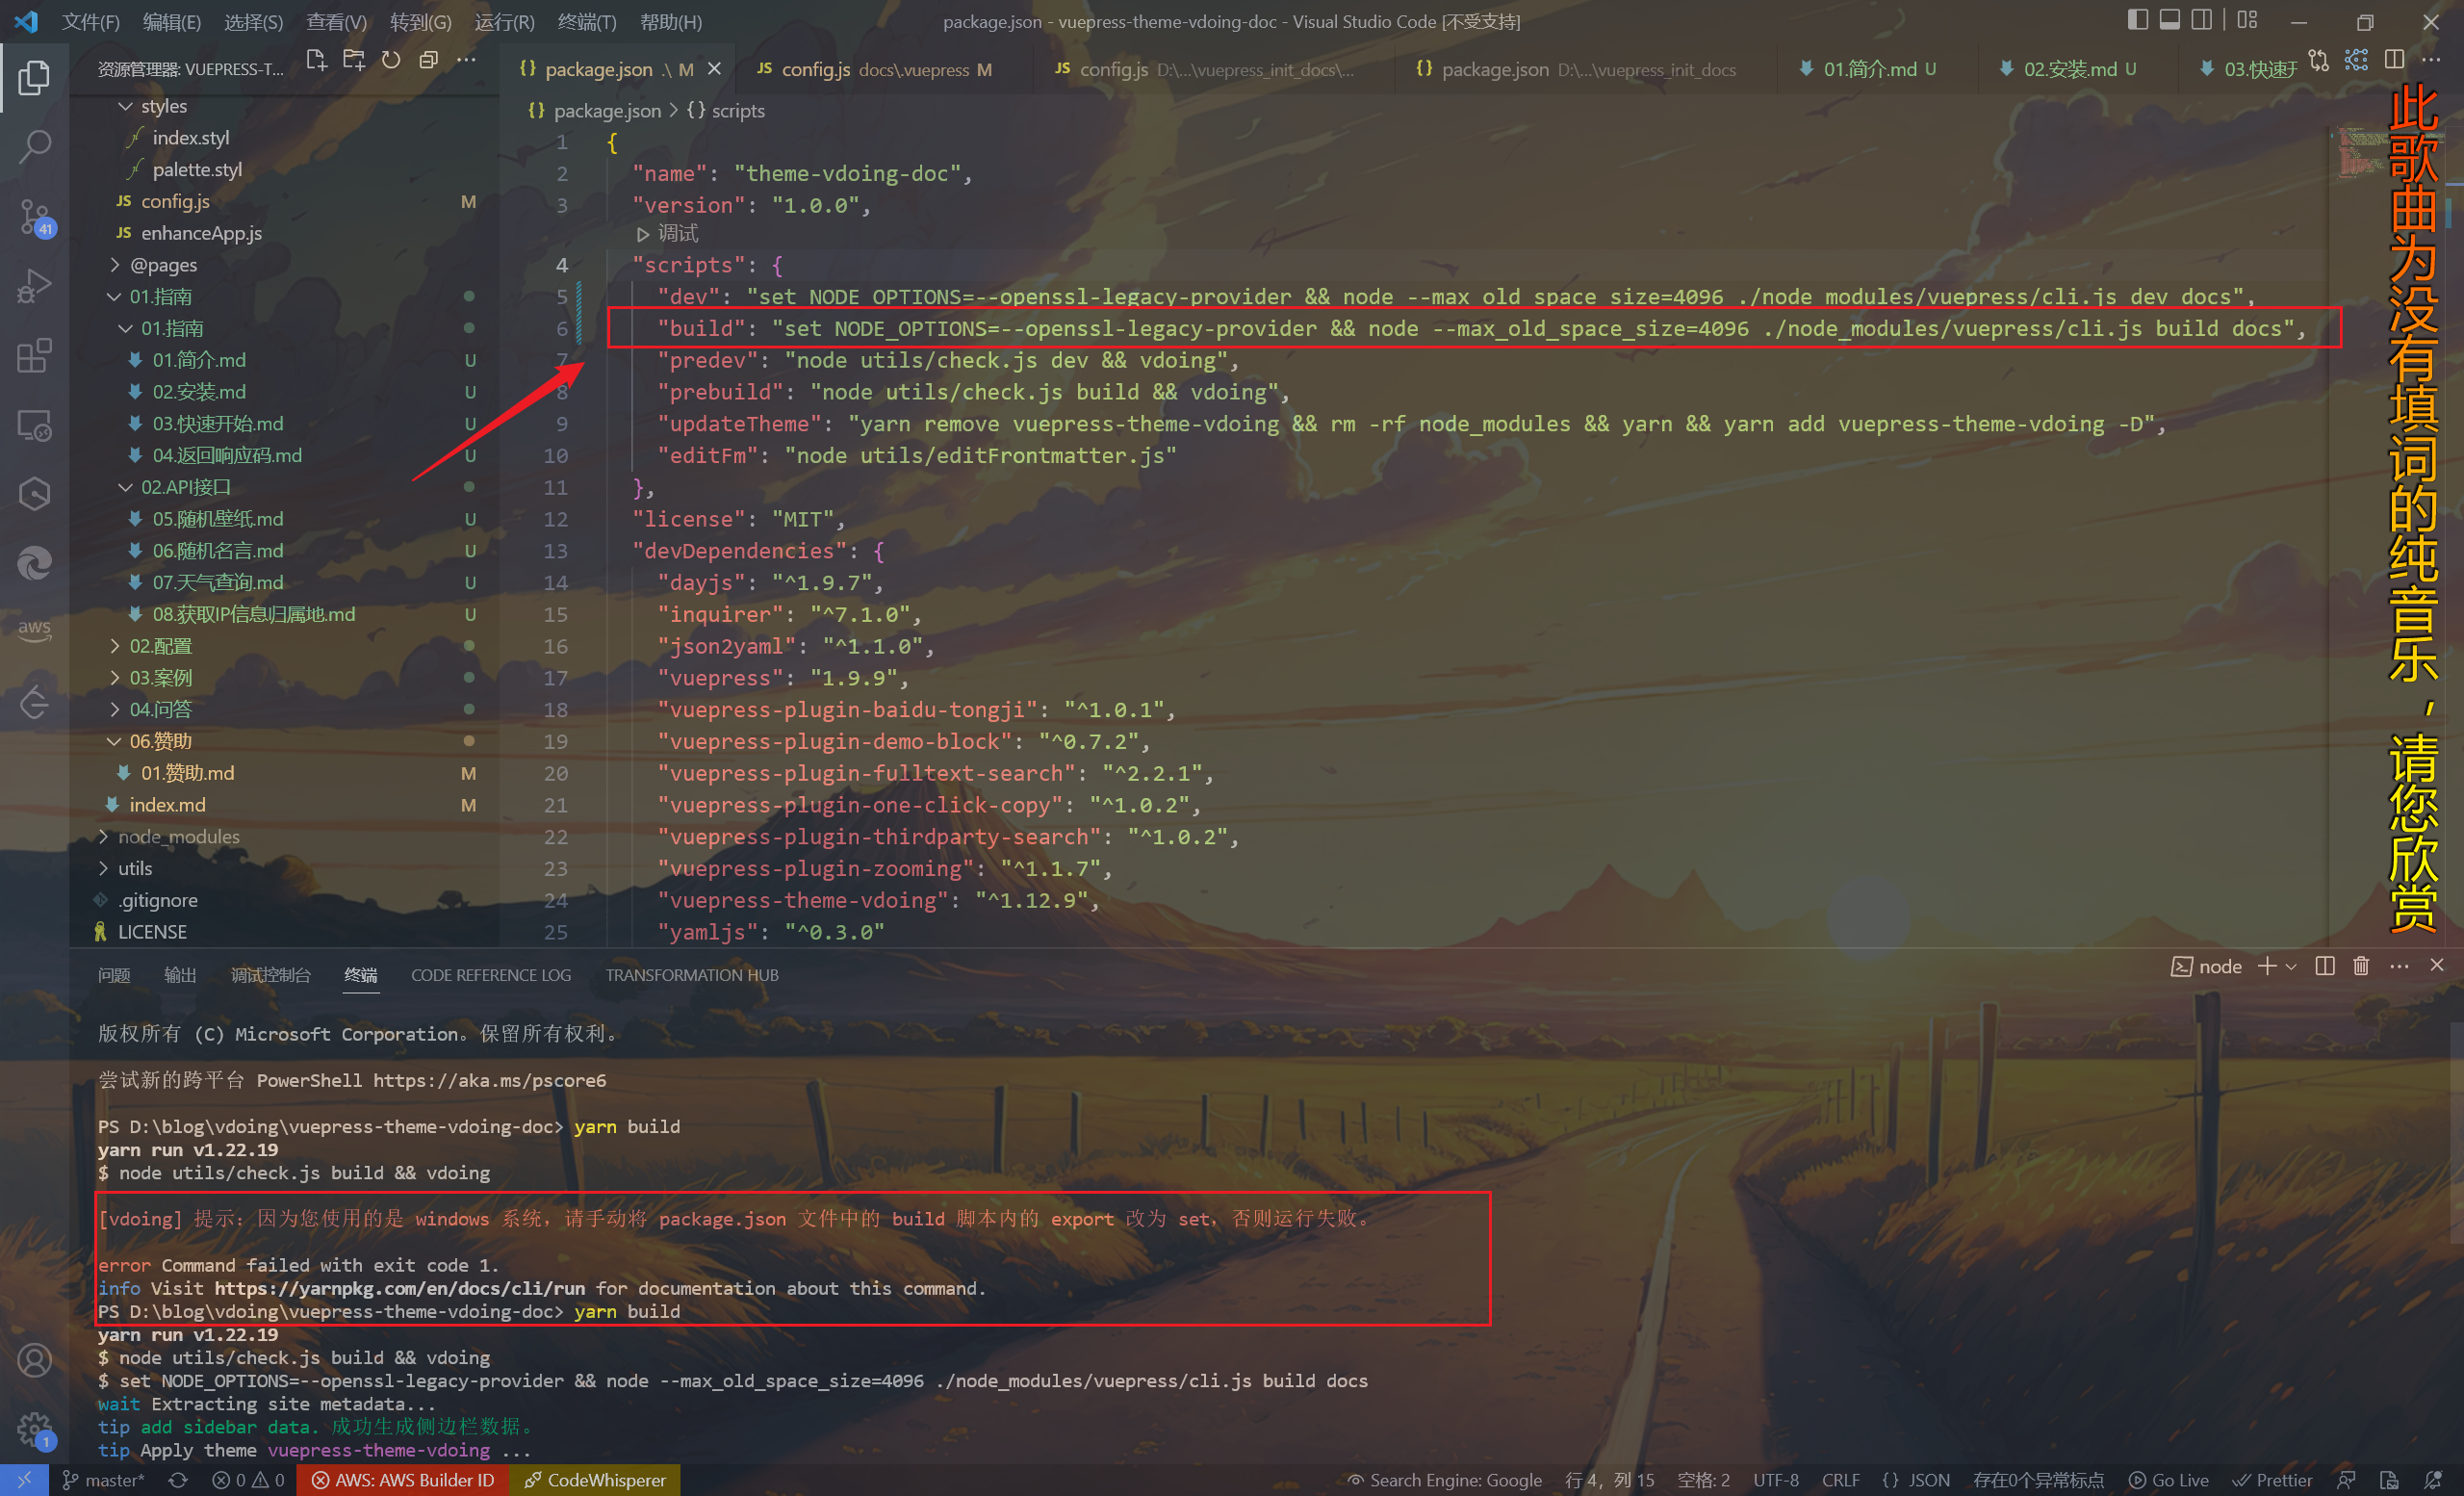Open the 终端(T) menu
The width and height of the screenshot is (2464, 1496).
tap(587, 21)
